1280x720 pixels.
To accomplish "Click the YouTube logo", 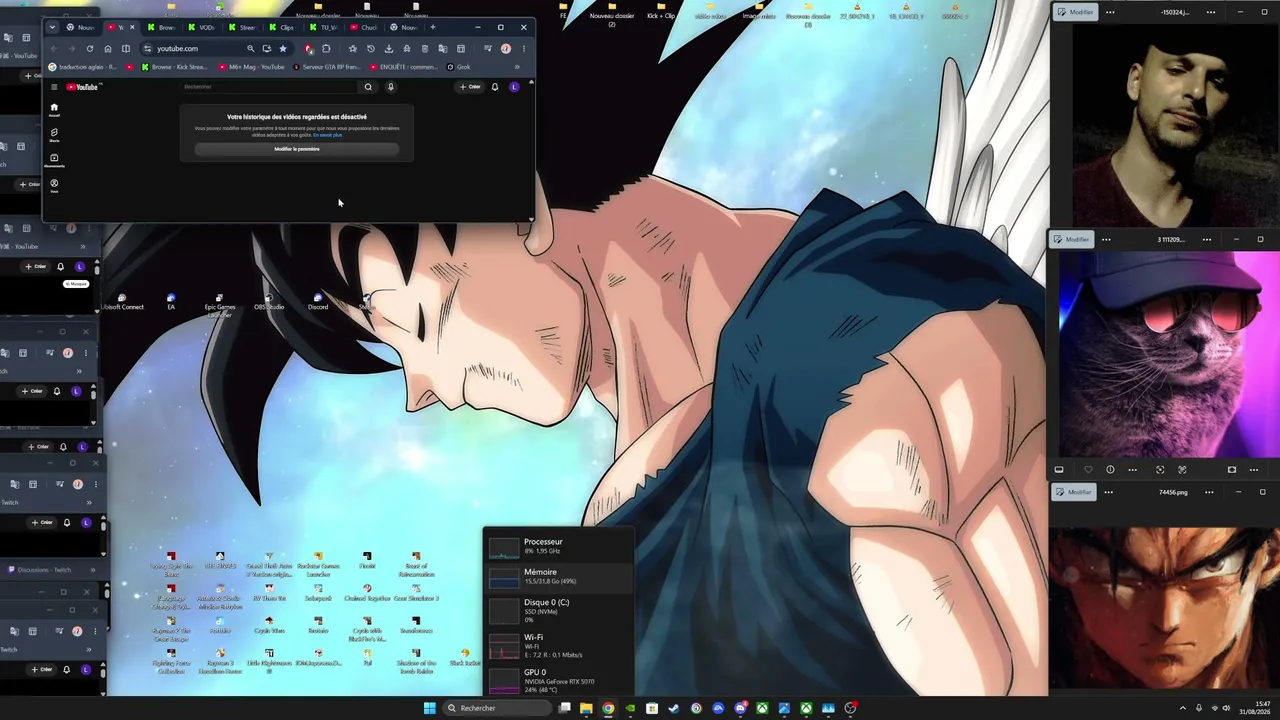I will point(82,87).
